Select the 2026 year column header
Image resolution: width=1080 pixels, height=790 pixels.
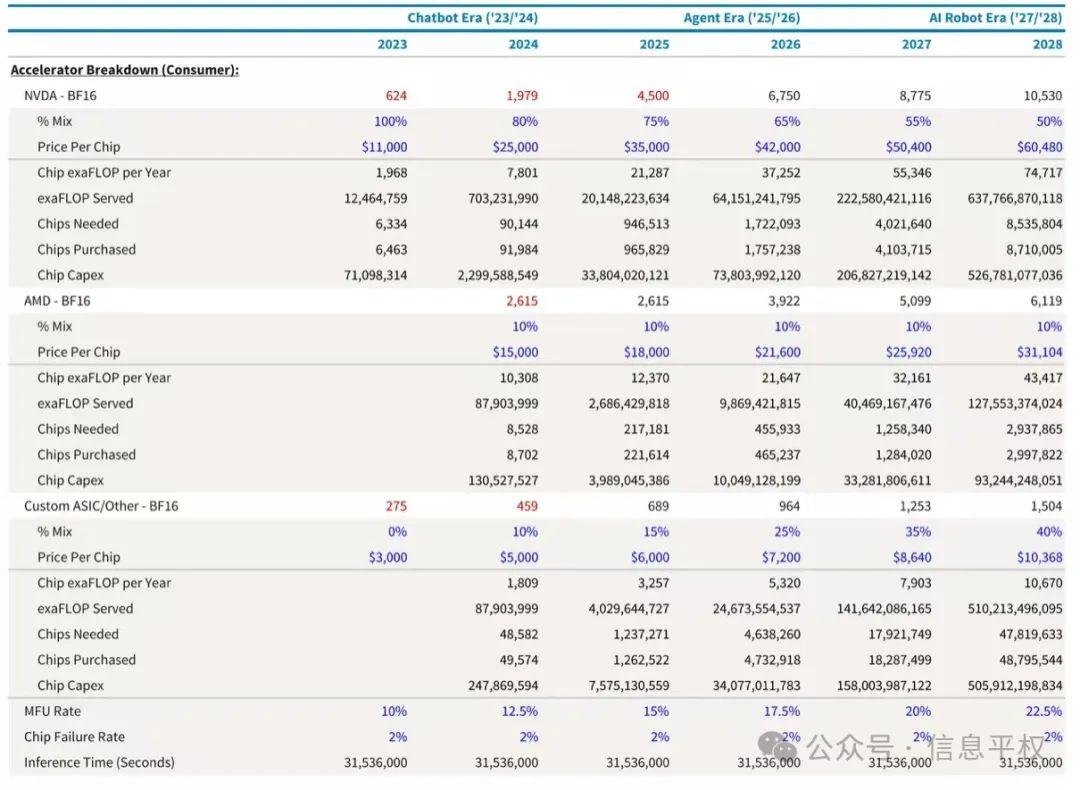[x=786, y=44]
